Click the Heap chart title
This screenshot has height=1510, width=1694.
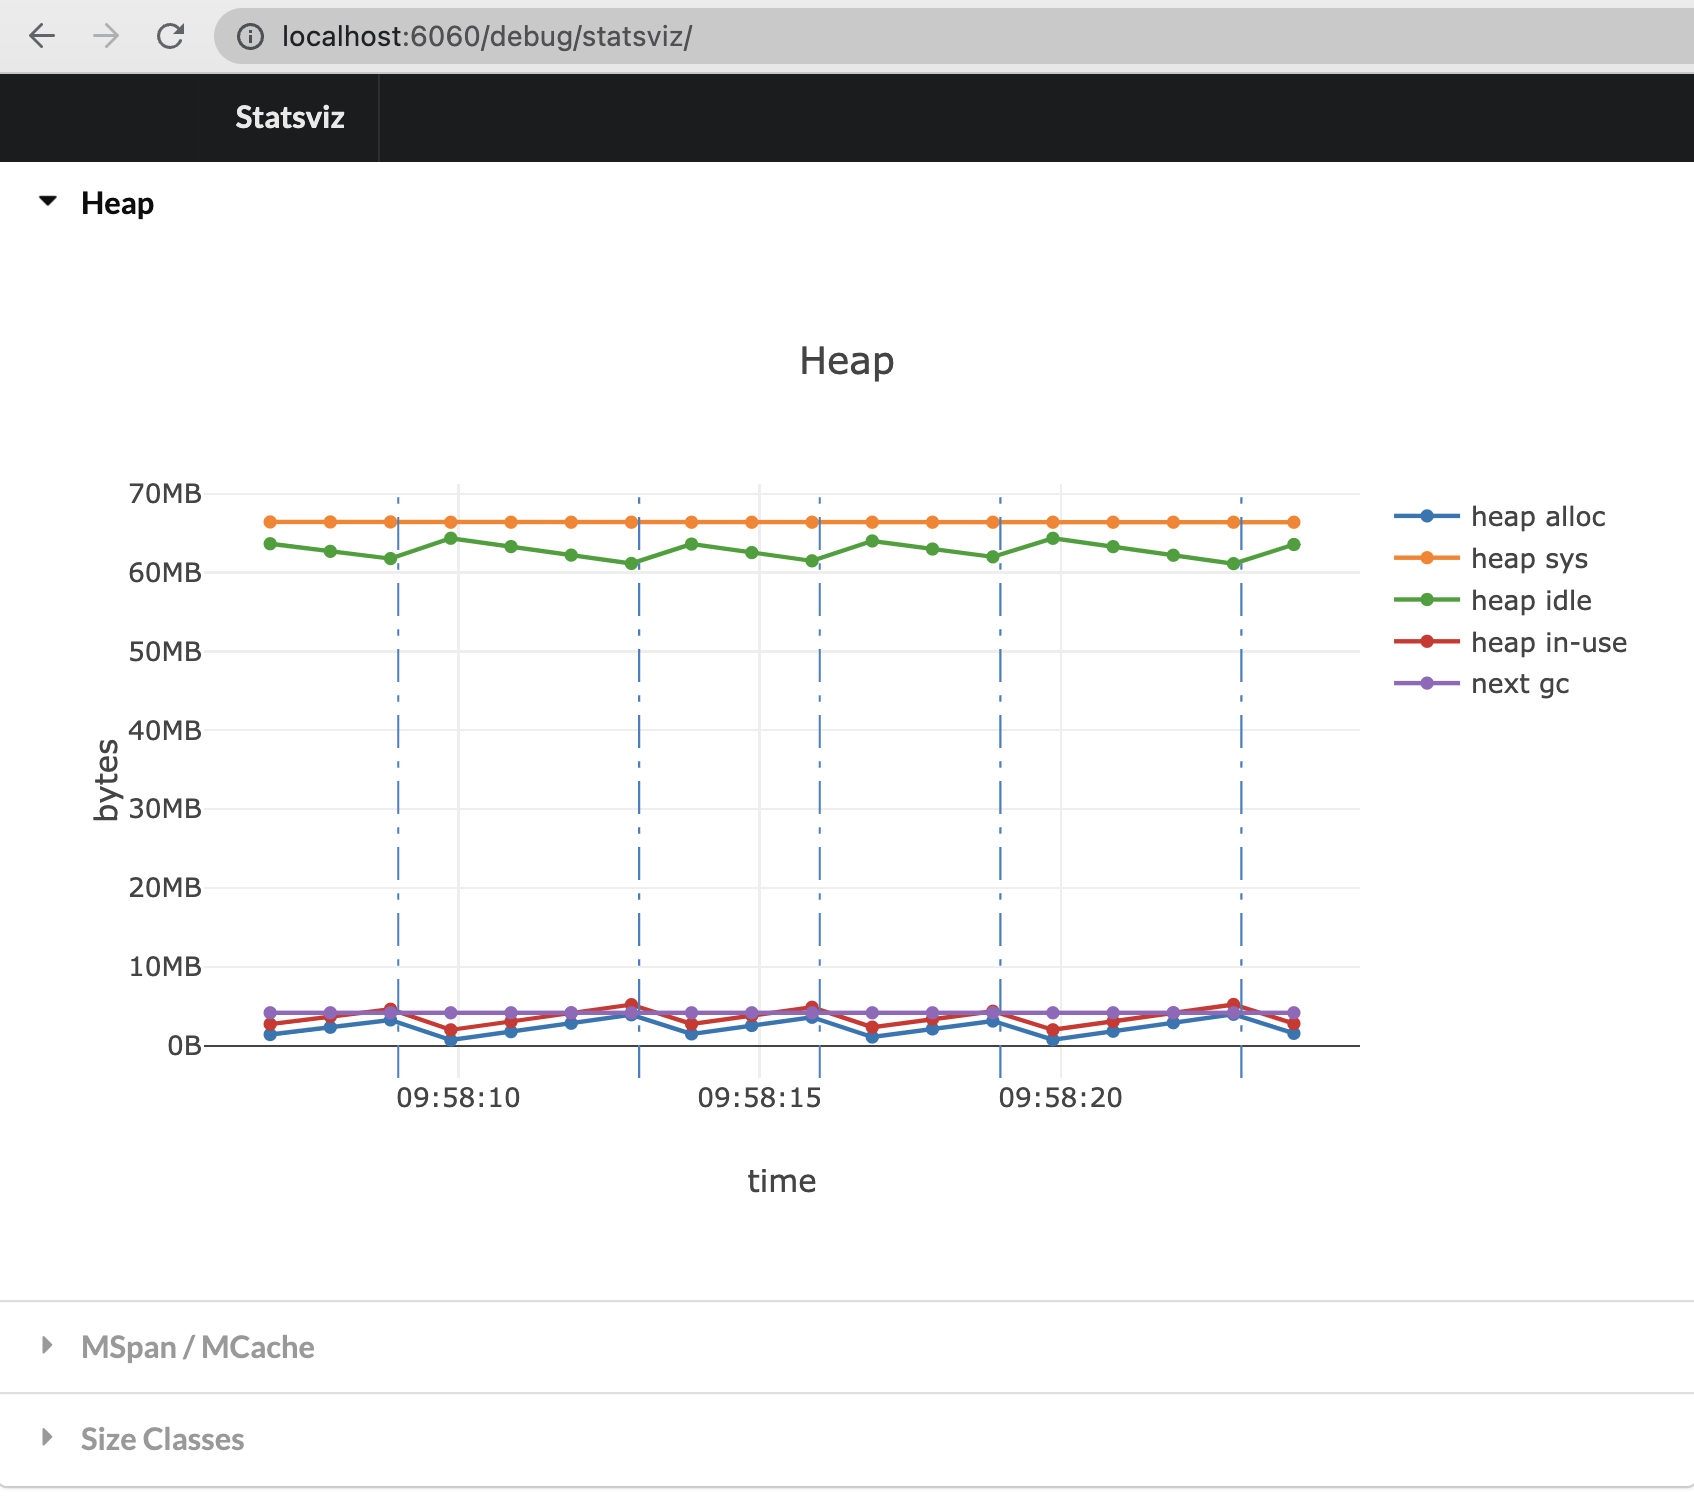(846, 361)
